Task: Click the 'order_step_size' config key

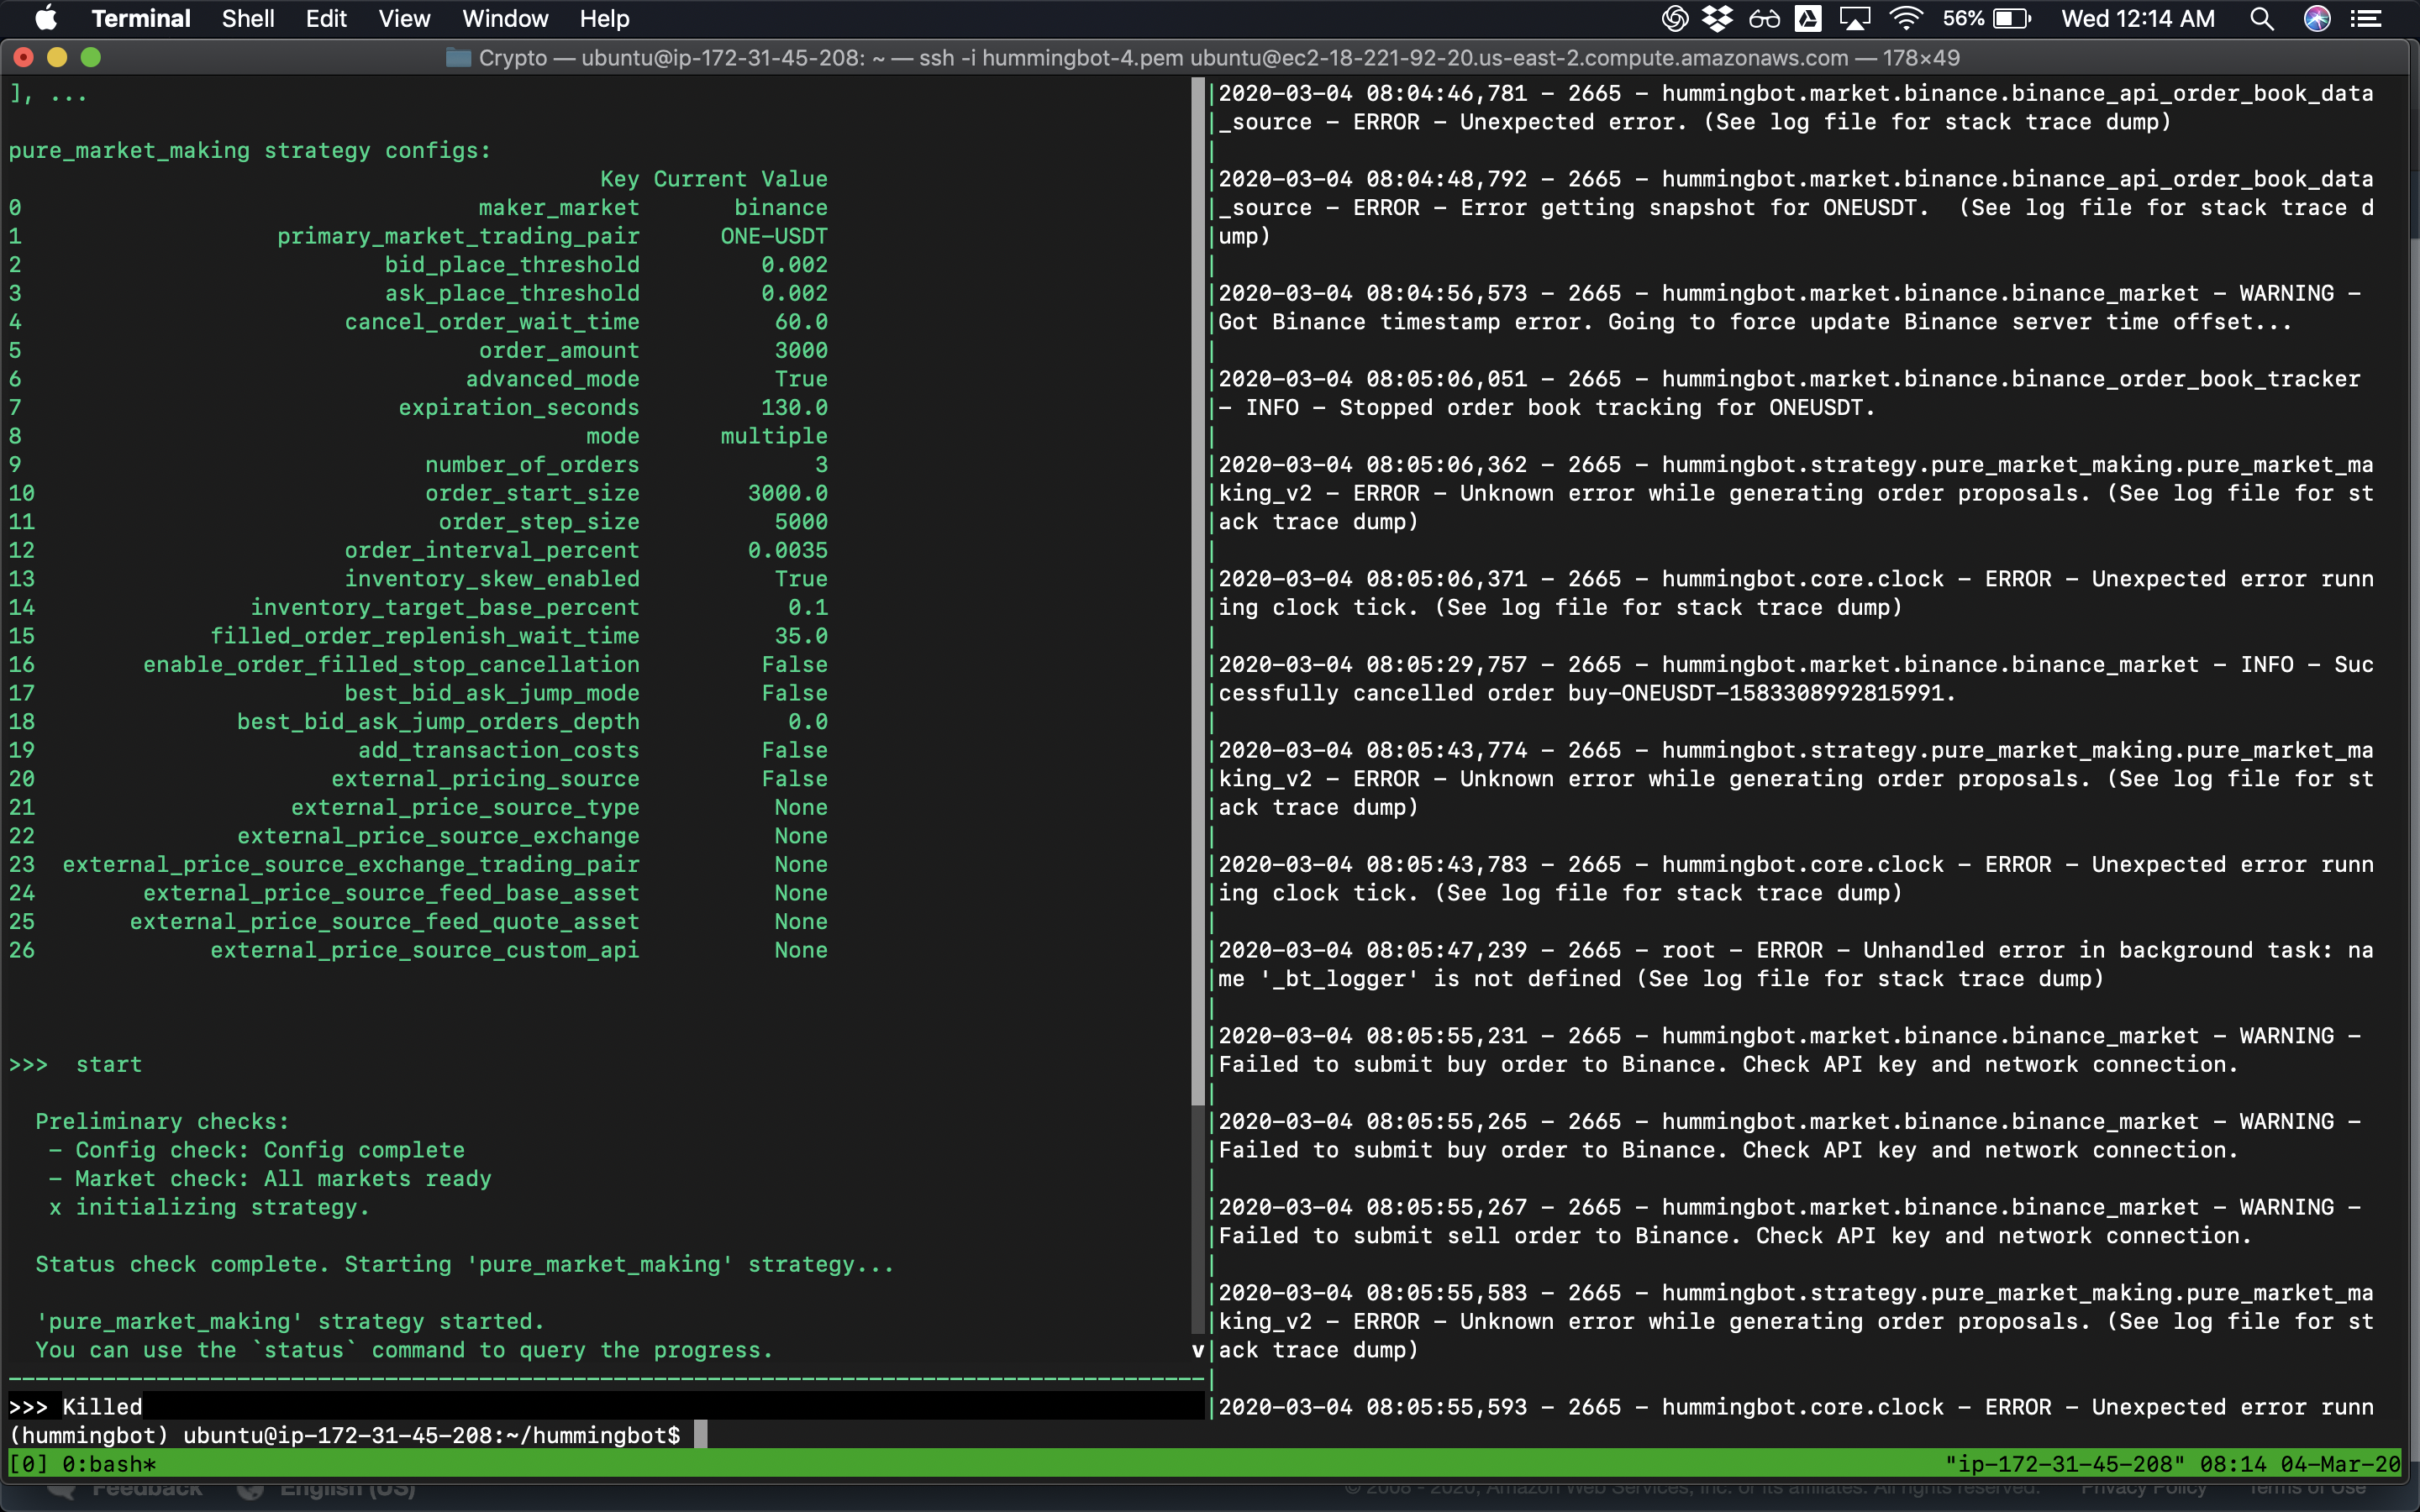Action: [539, 521]
